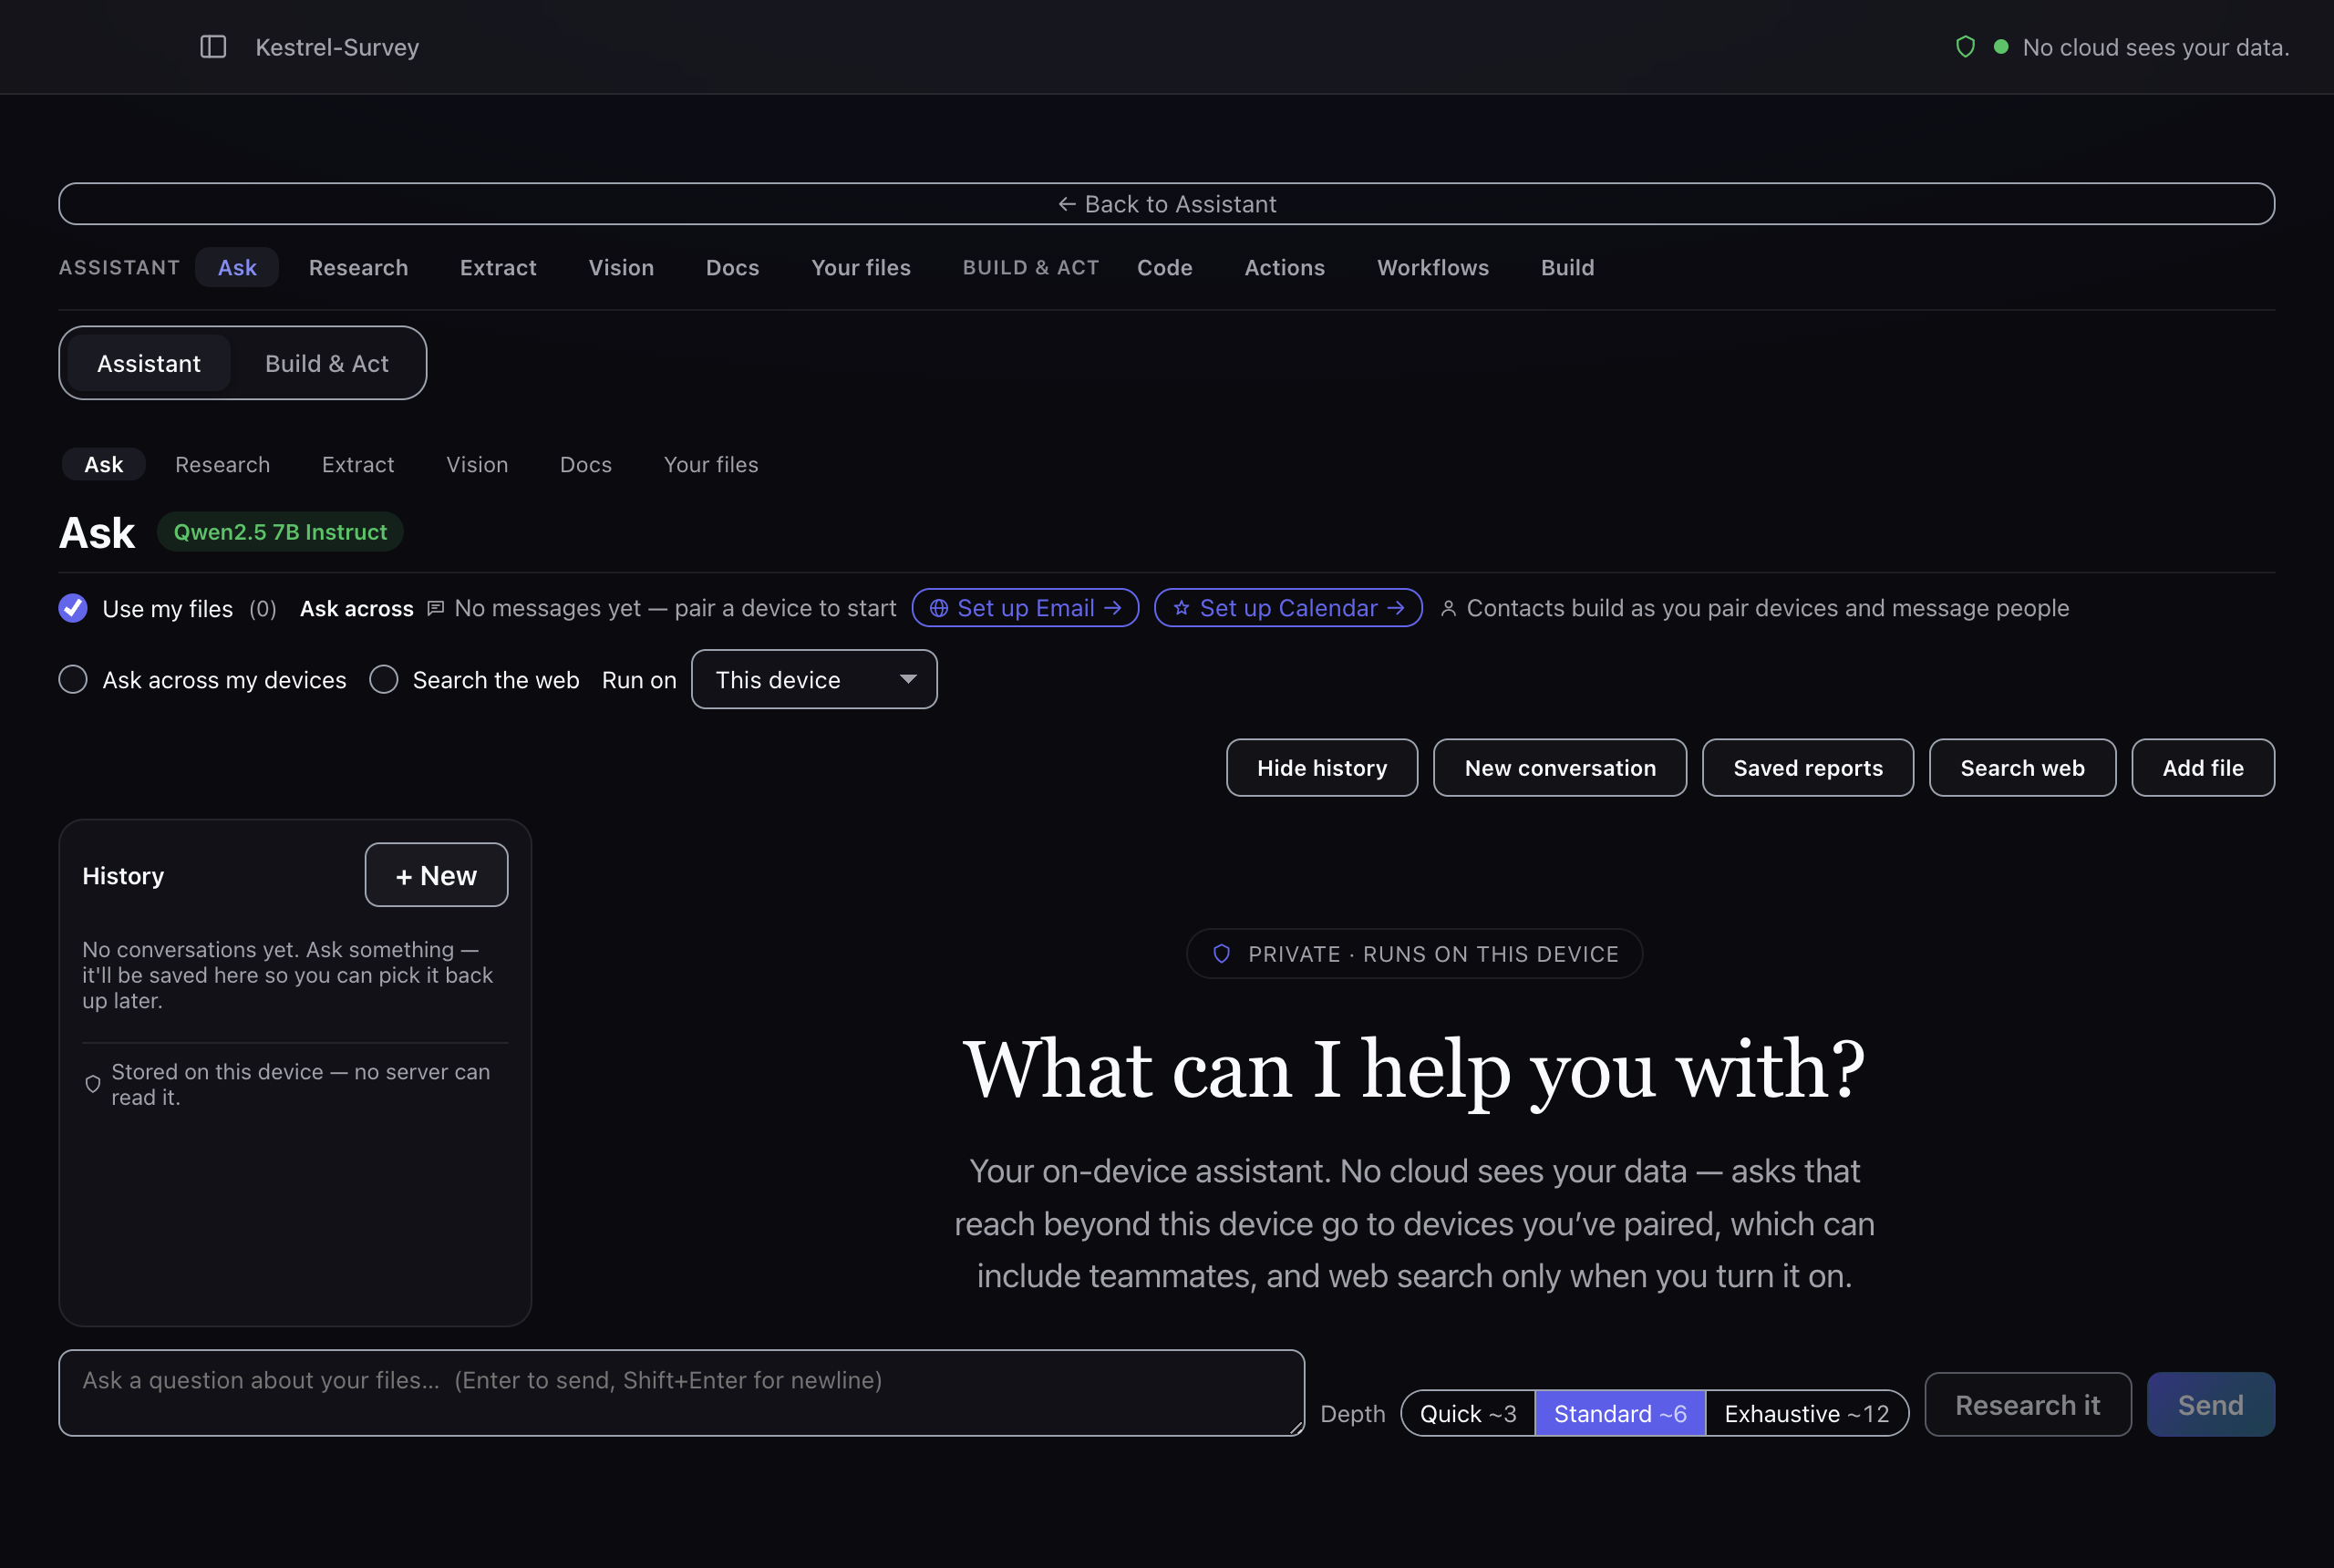Open the Research tab in top navigation

tap(358, 267)
